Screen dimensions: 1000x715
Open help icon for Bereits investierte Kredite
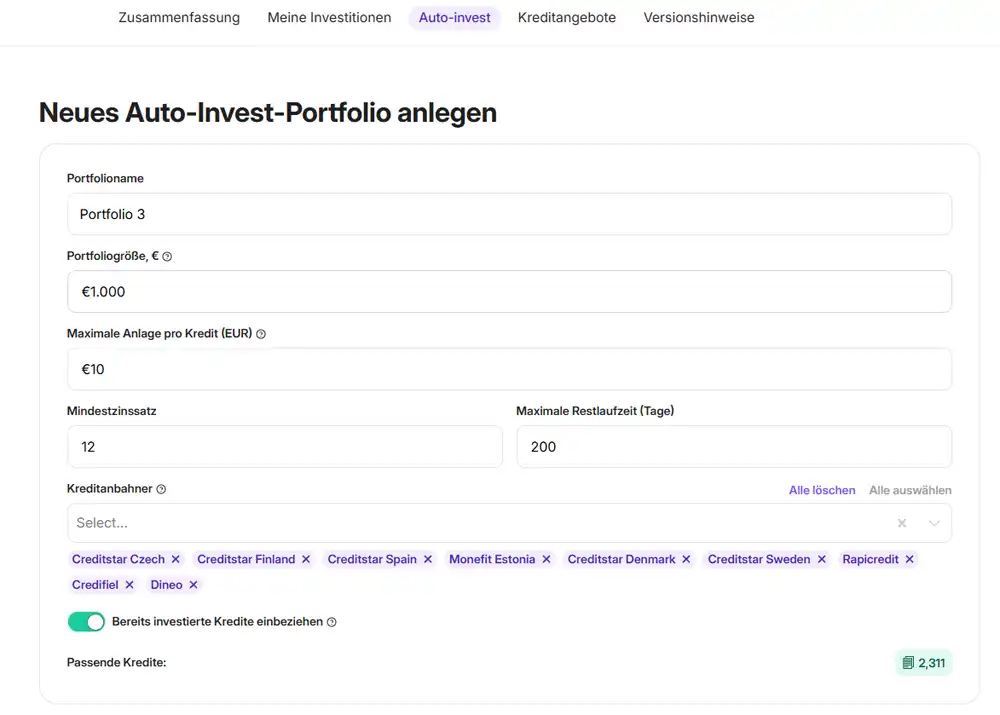coord(332,622)
